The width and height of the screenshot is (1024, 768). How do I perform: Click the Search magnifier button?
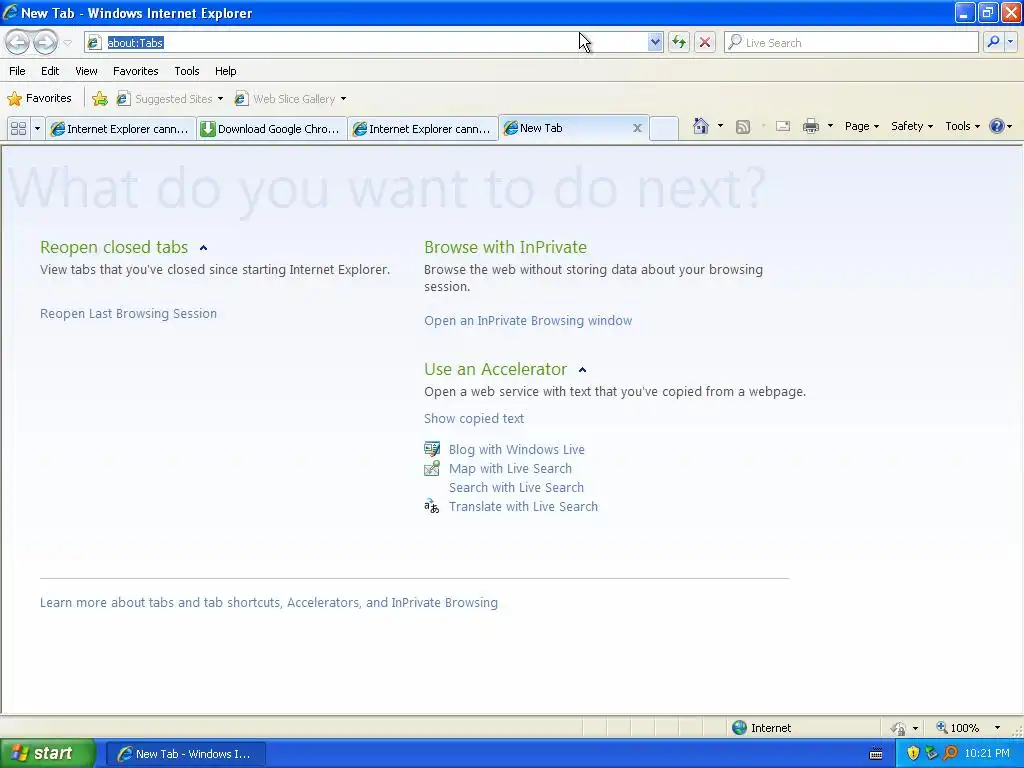(993, 42)
